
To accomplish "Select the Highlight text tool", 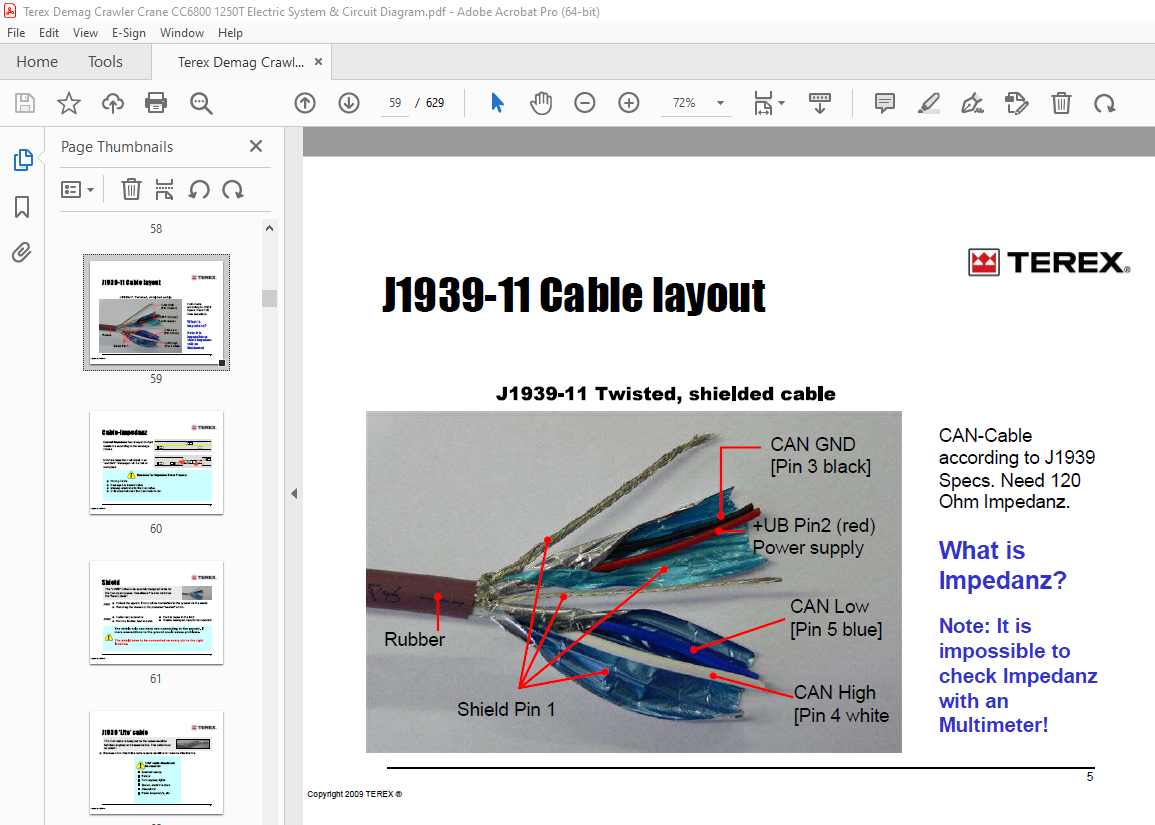I will click(x=929, y=103).
